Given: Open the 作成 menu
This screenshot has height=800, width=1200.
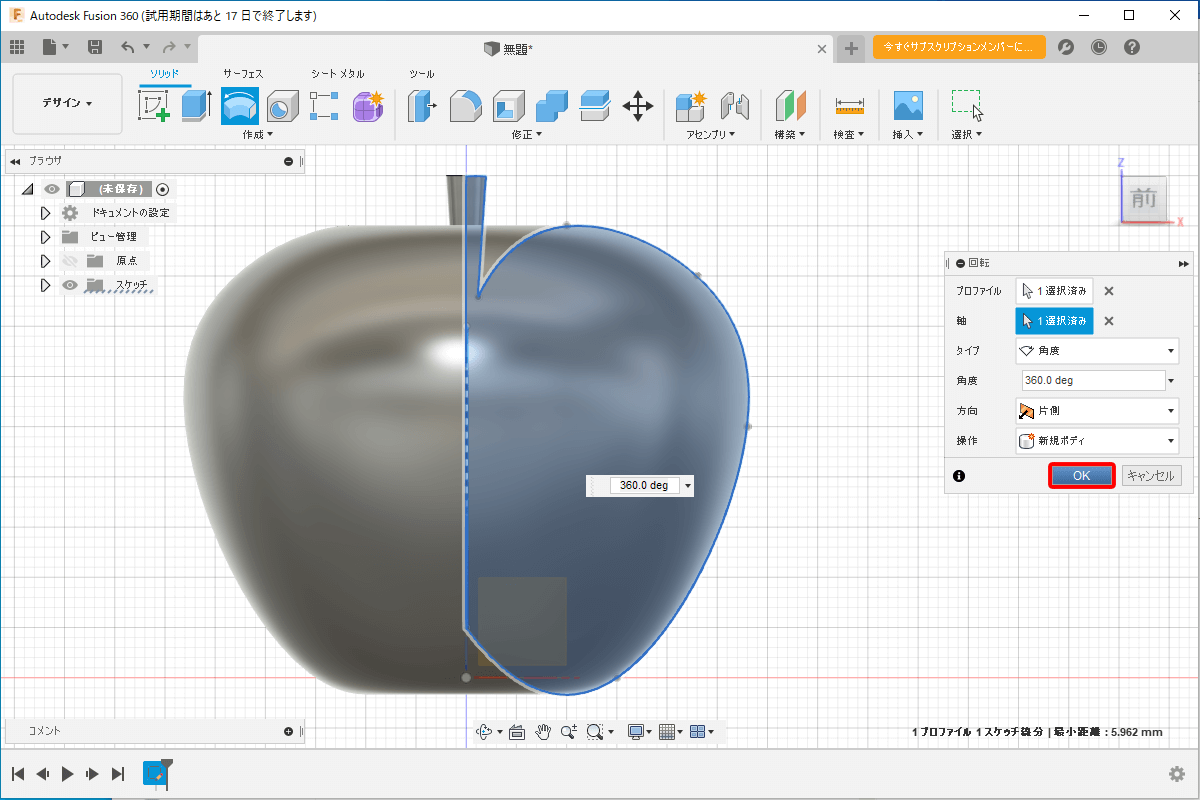Looking at the screenshot, I should click(x=258, y=134).
